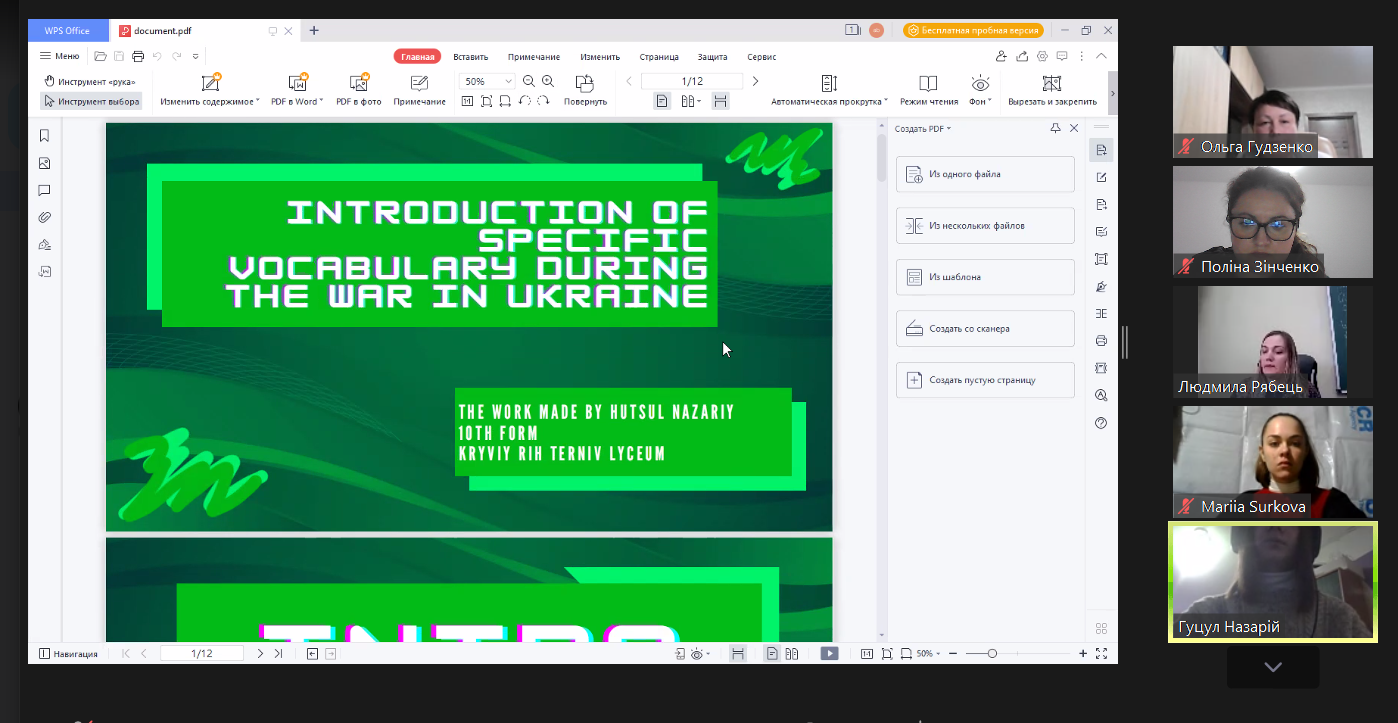Toggle pin on the Создать PDF panel
Screen dimensions: 1398x723
pos(1055,129)
